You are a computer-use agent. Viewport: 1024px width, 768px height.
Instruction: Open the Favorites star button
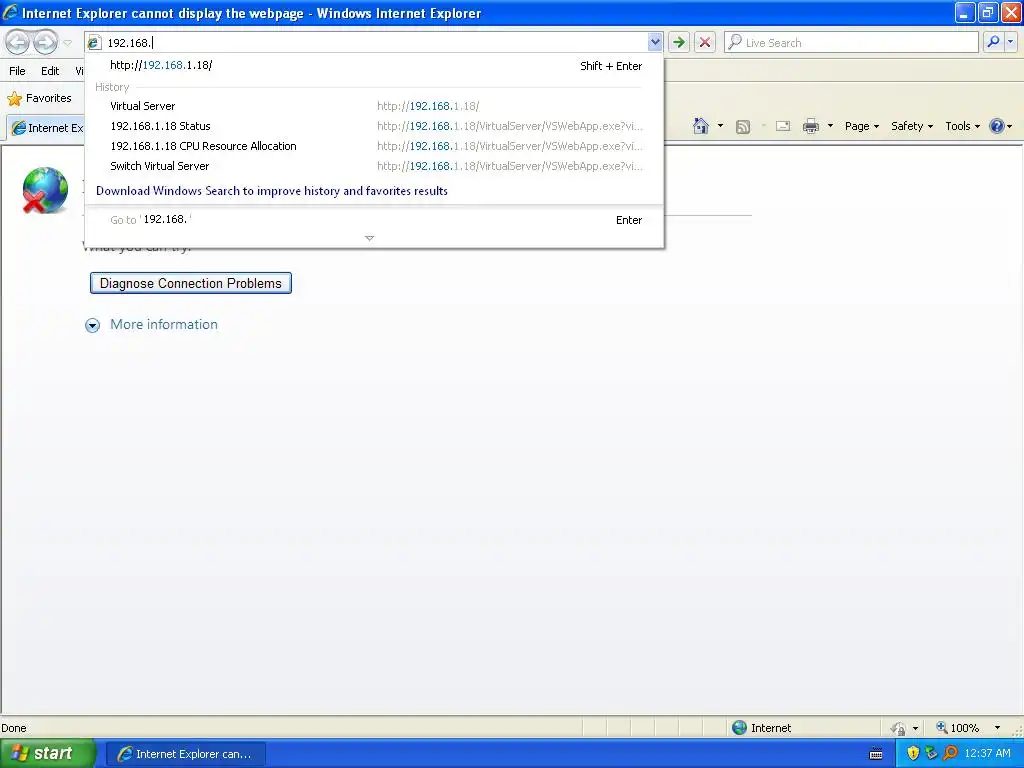click(x=40, y=98)
